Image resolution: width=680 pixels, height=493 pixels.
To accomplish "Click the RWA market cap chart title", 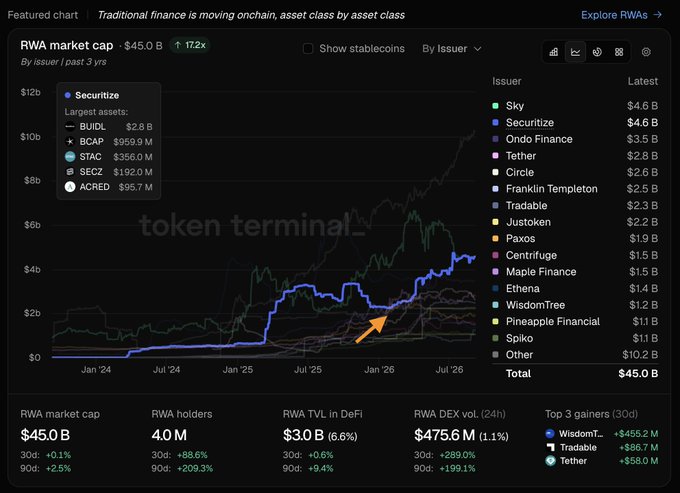I will click(x=67, y=45).
